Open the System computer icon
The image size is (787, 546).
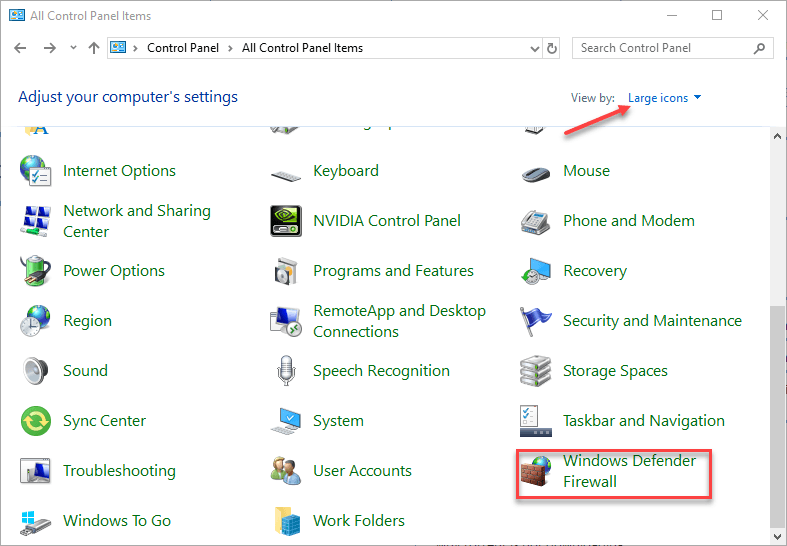(x=286, y=421)
